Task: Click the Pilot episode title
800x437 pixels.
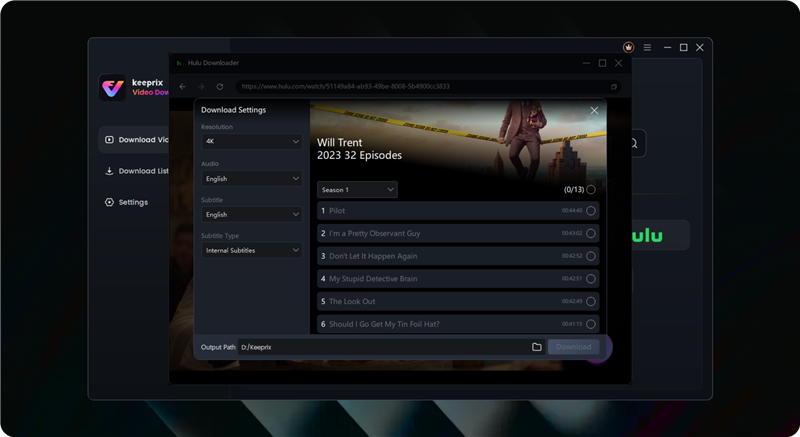Action: point(337,211)
